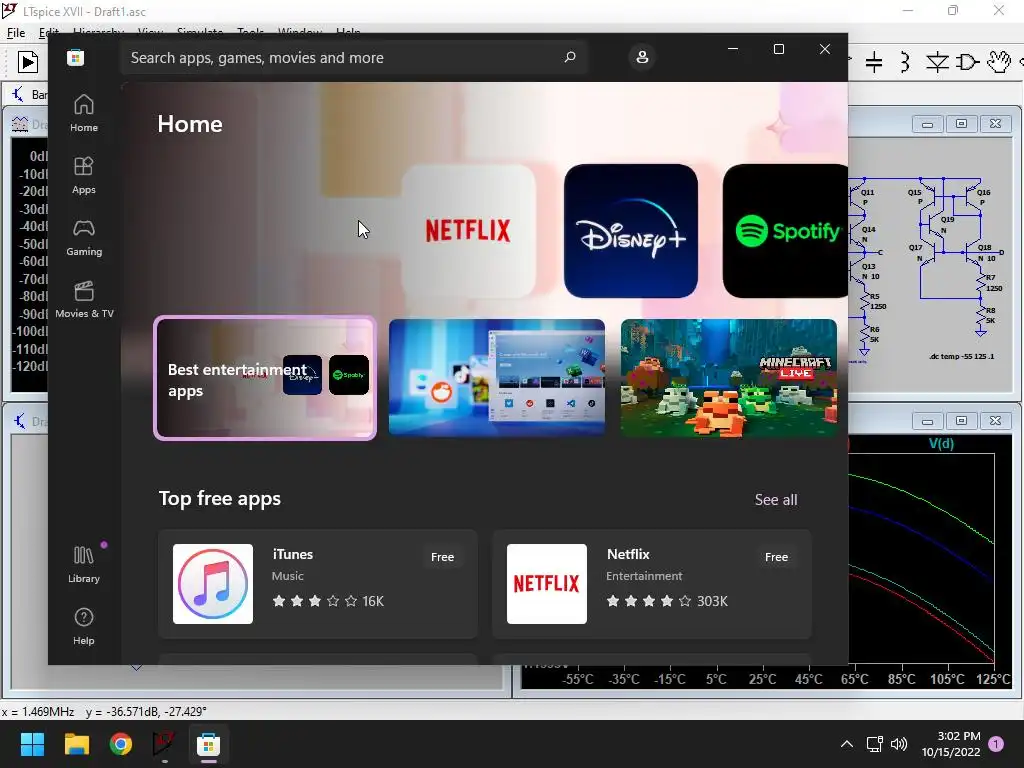Image resolution: width=1024 pixels, height=768 pixels.
Task: Open Gaming section in Store sidebar
Action: (84, 237)
